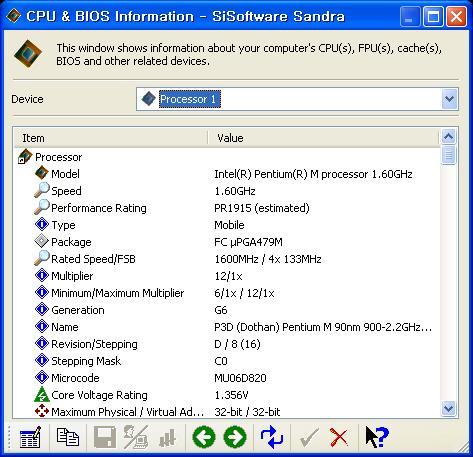The width and height of the screenshot is (473, 457).
Task: Click the Item column header
Action: 110,138
